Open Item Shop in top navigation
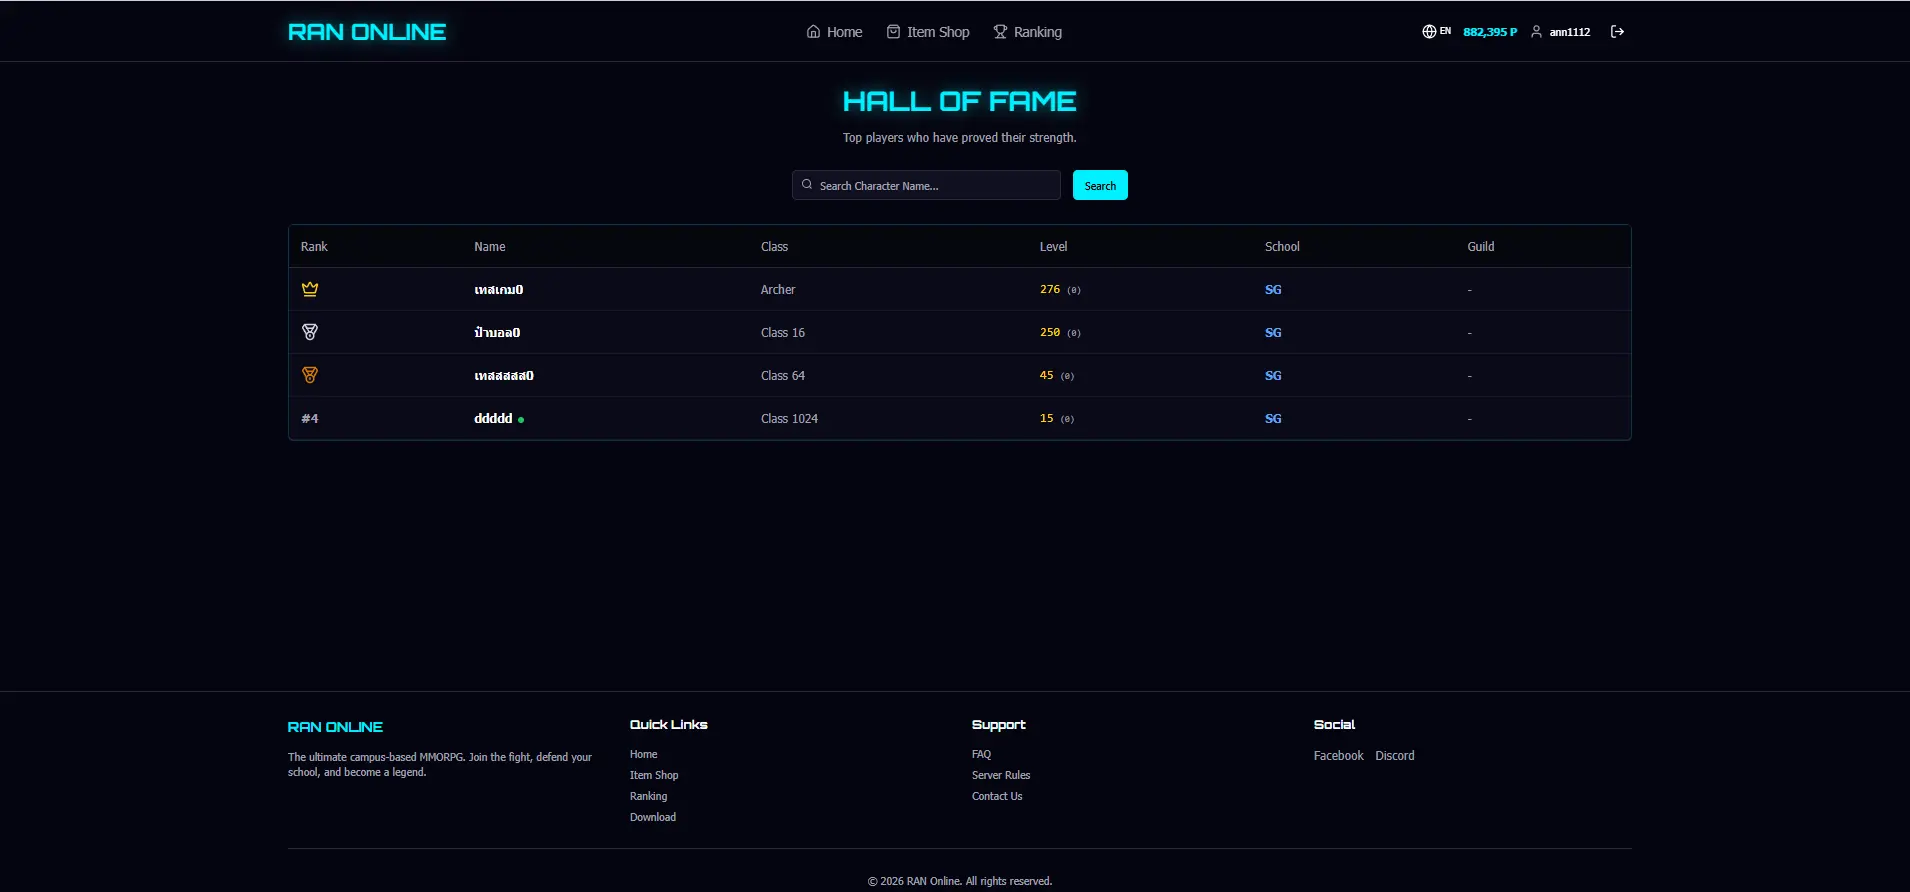Image resolution: width=1910 pixels, height=892 pixels. (928, 32)
